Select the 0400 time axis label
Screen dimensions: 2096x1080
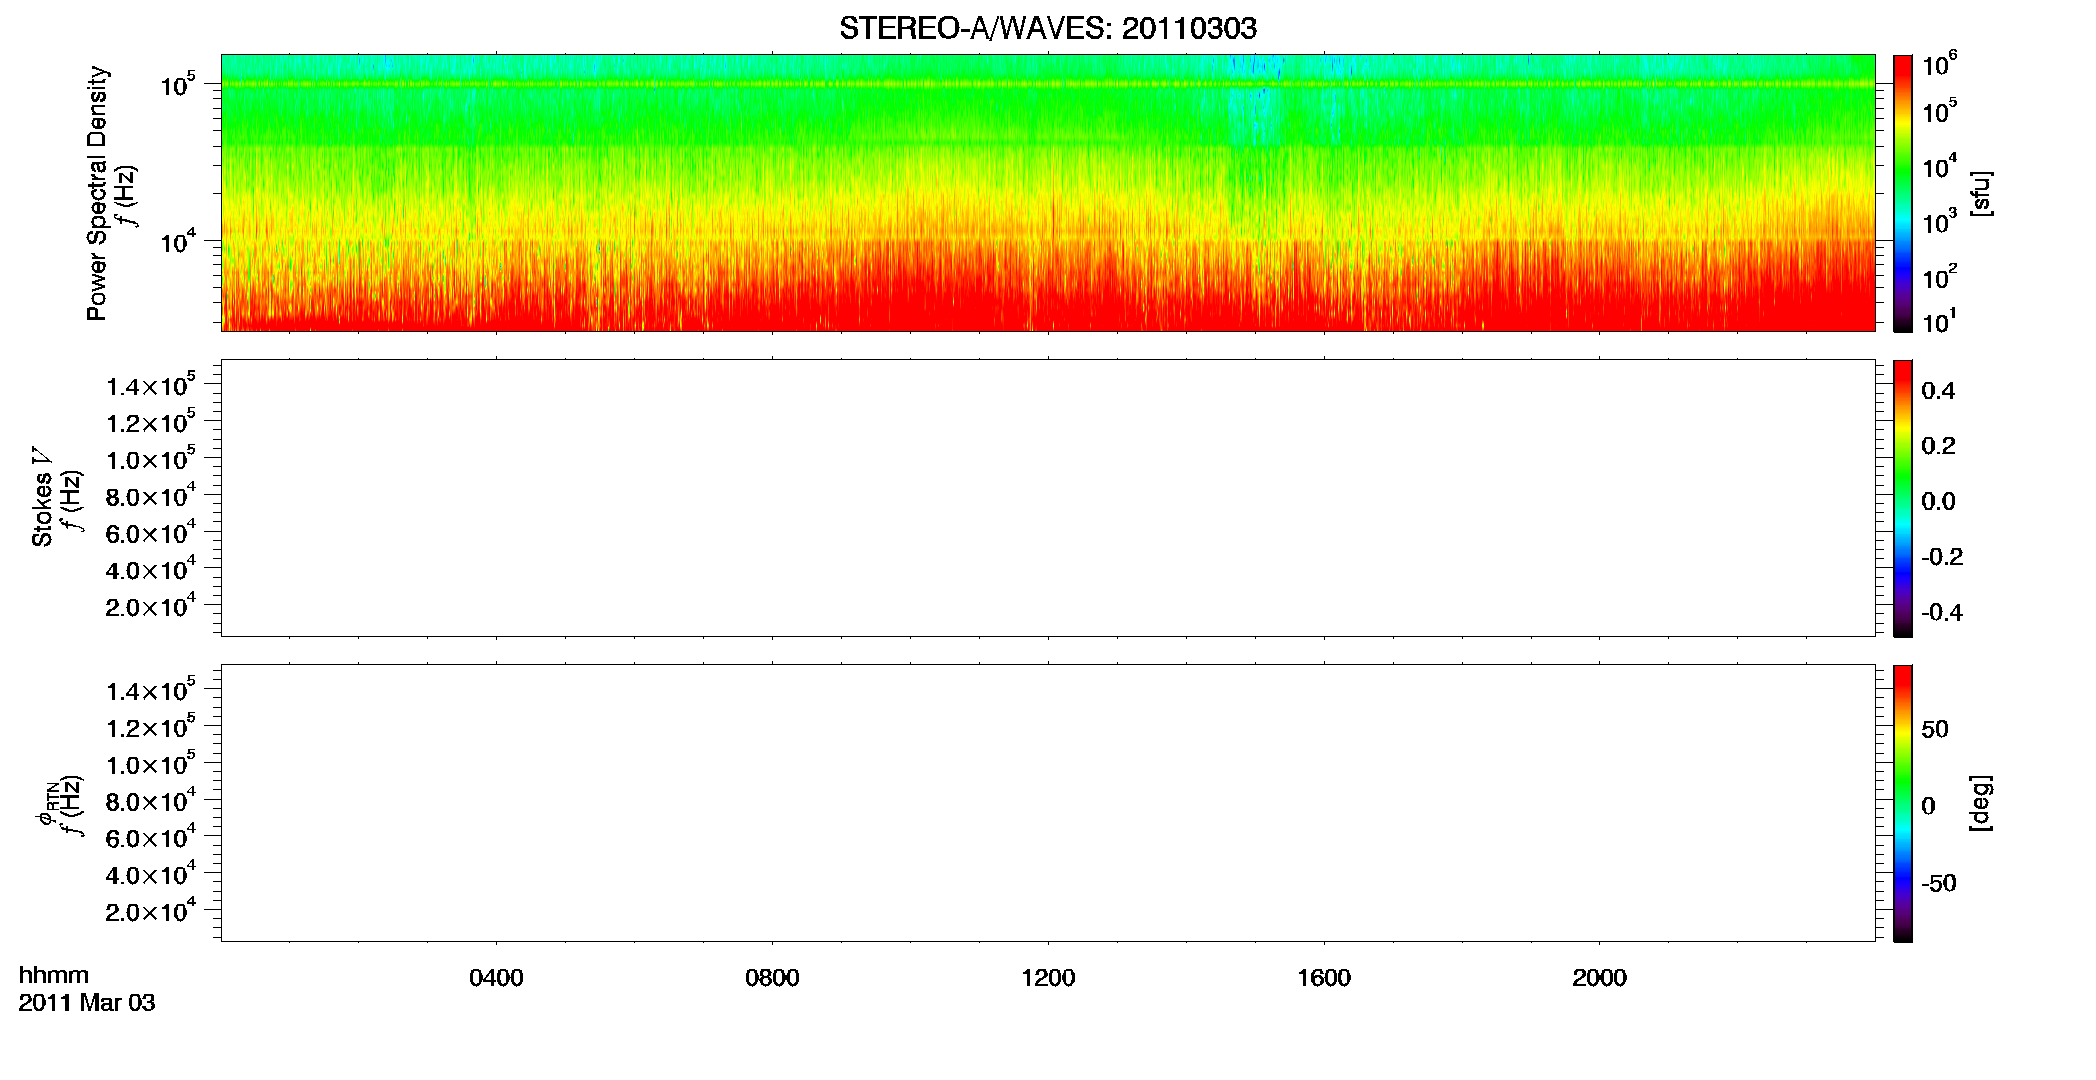coord(496,978)
